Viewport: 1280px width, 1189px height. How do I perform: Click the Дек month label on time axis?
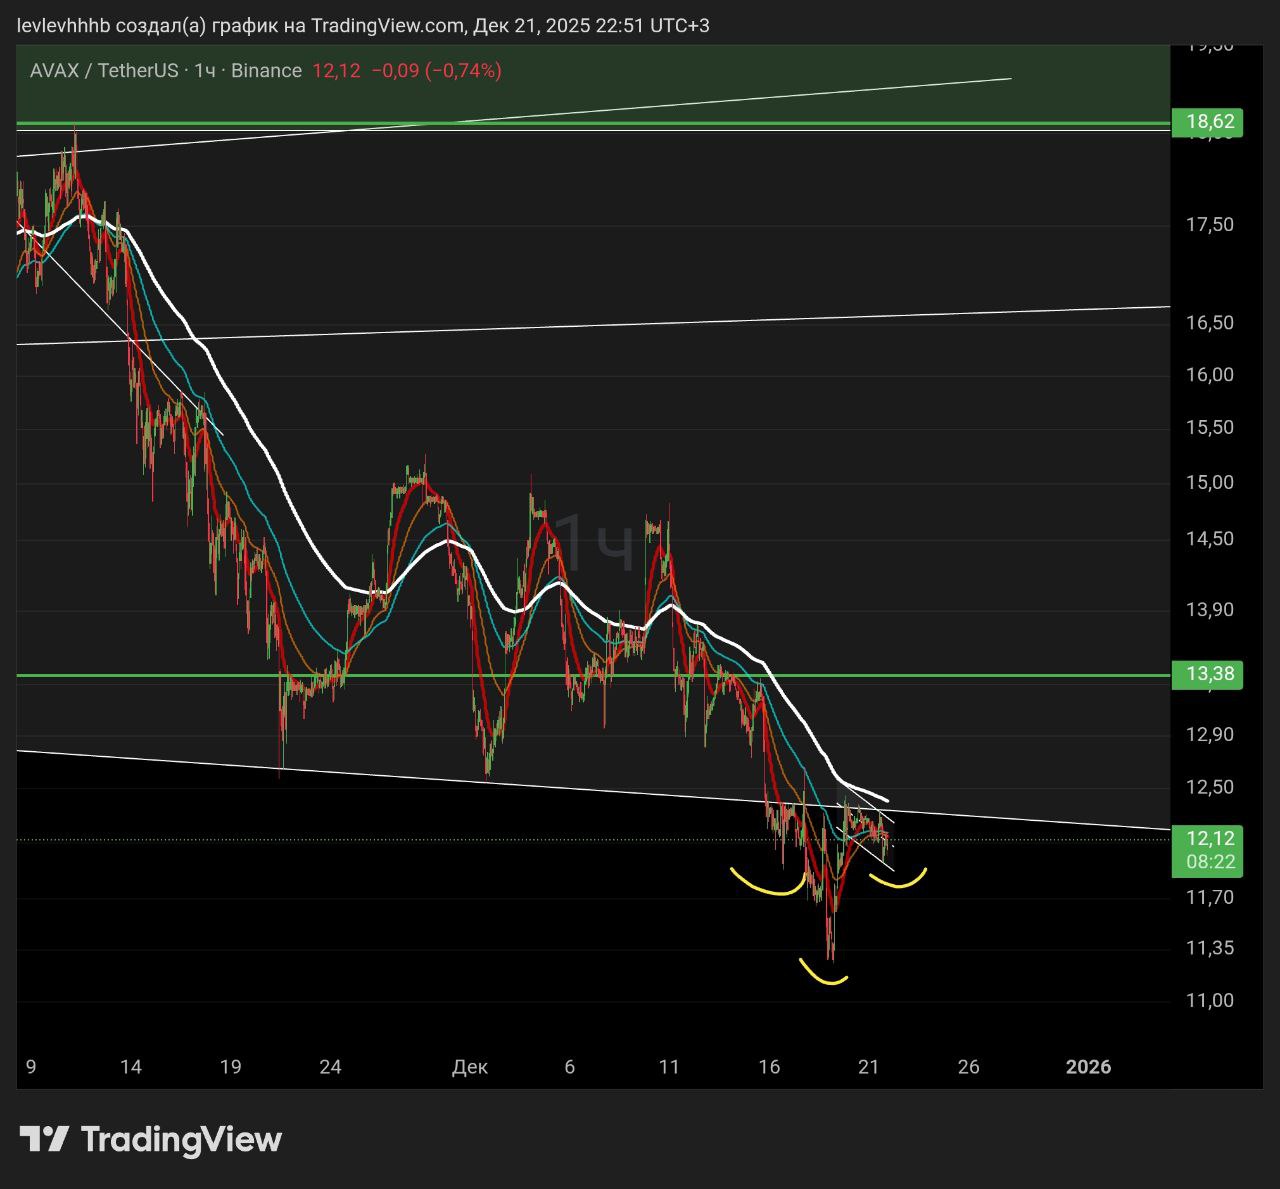click(469, 1067)
